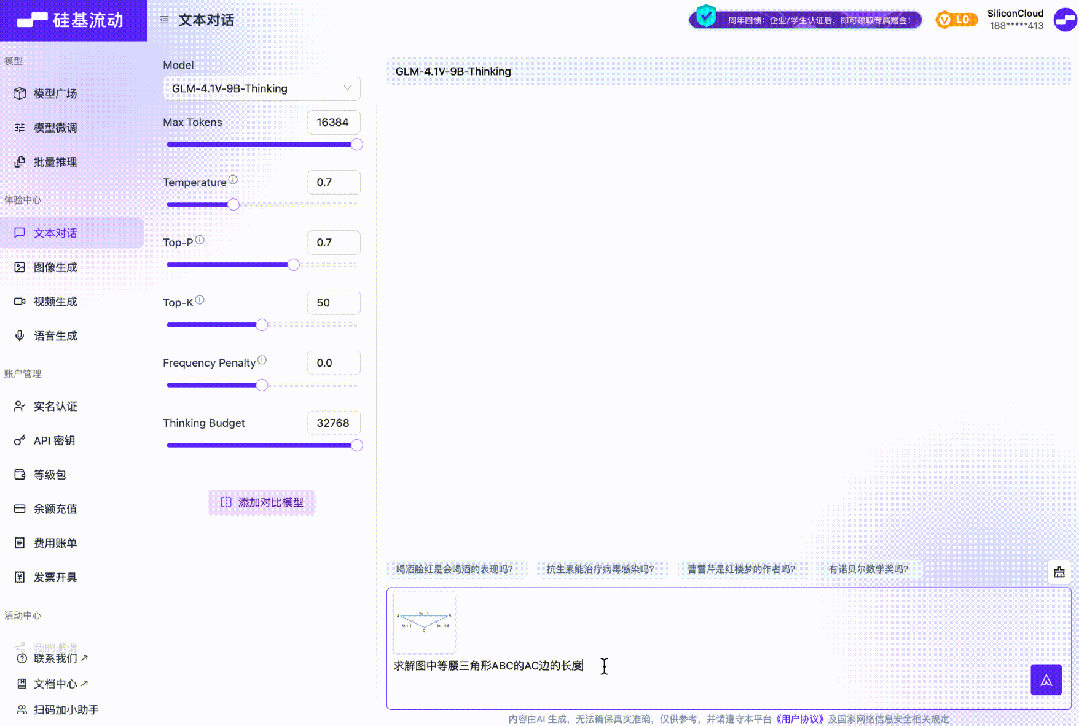Click the Temperature info icon
Image resolution: width=1079 pixels, height=726 pixels.
point(233,180)
